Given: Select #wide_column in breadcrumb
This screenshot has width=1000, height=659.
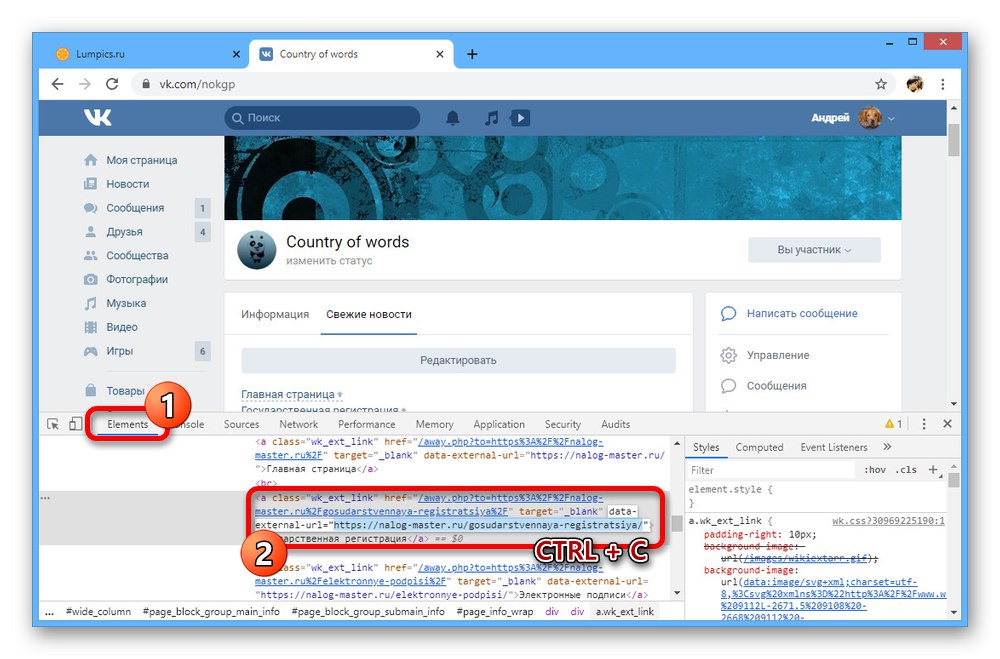Looking at the screenshot, I should coord(98,612).
